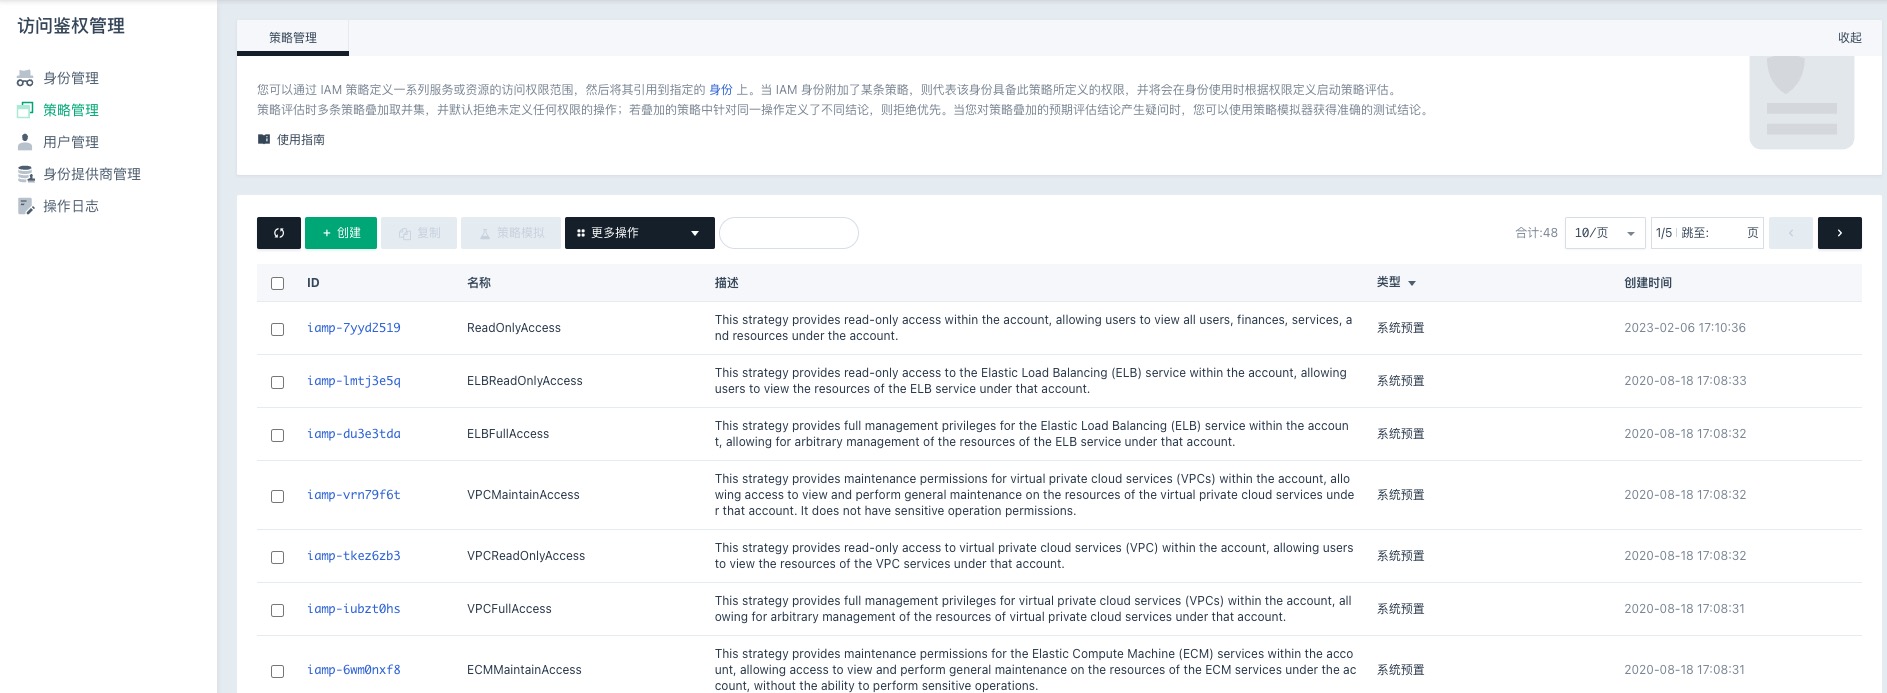Open the 类型 column filter arrow
Image resolution: width=1887 pixels, height=693 pixels.
1412,284
